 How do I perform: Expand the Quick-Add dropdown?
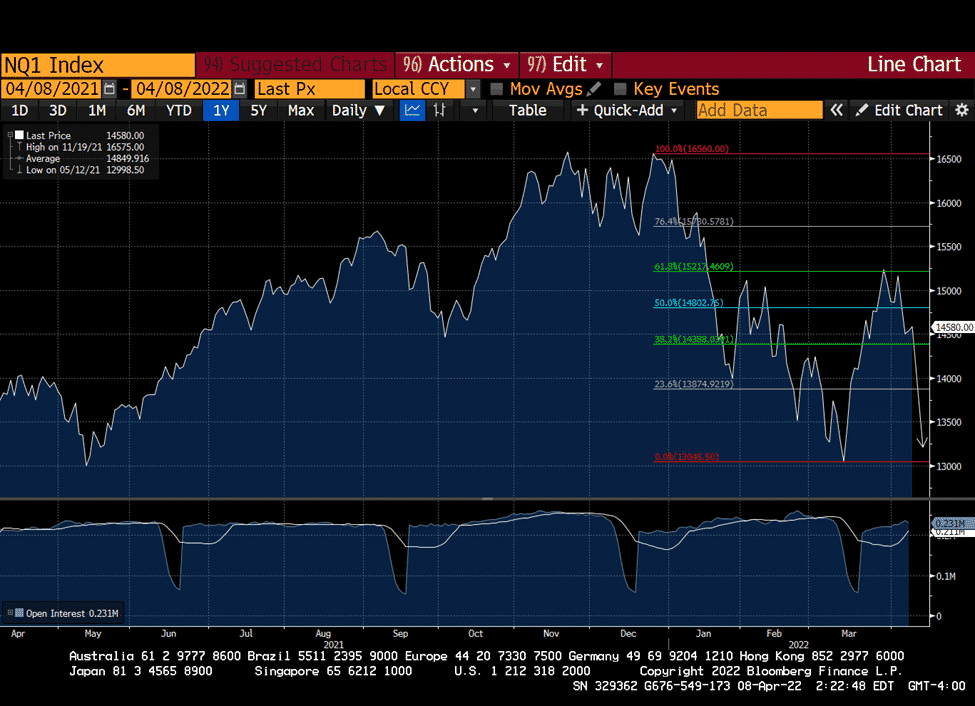coord(627,110)
